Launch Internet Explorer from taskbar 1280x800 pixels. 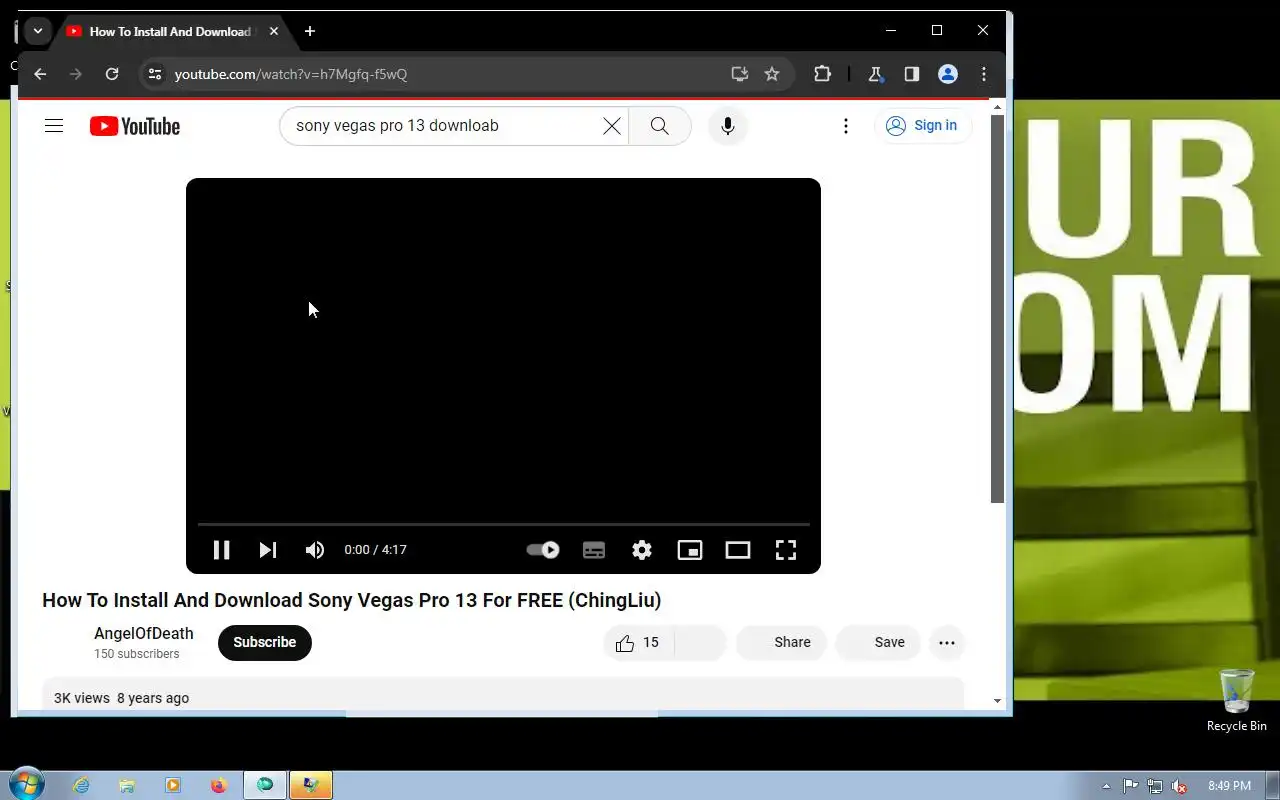pos(81,786)
